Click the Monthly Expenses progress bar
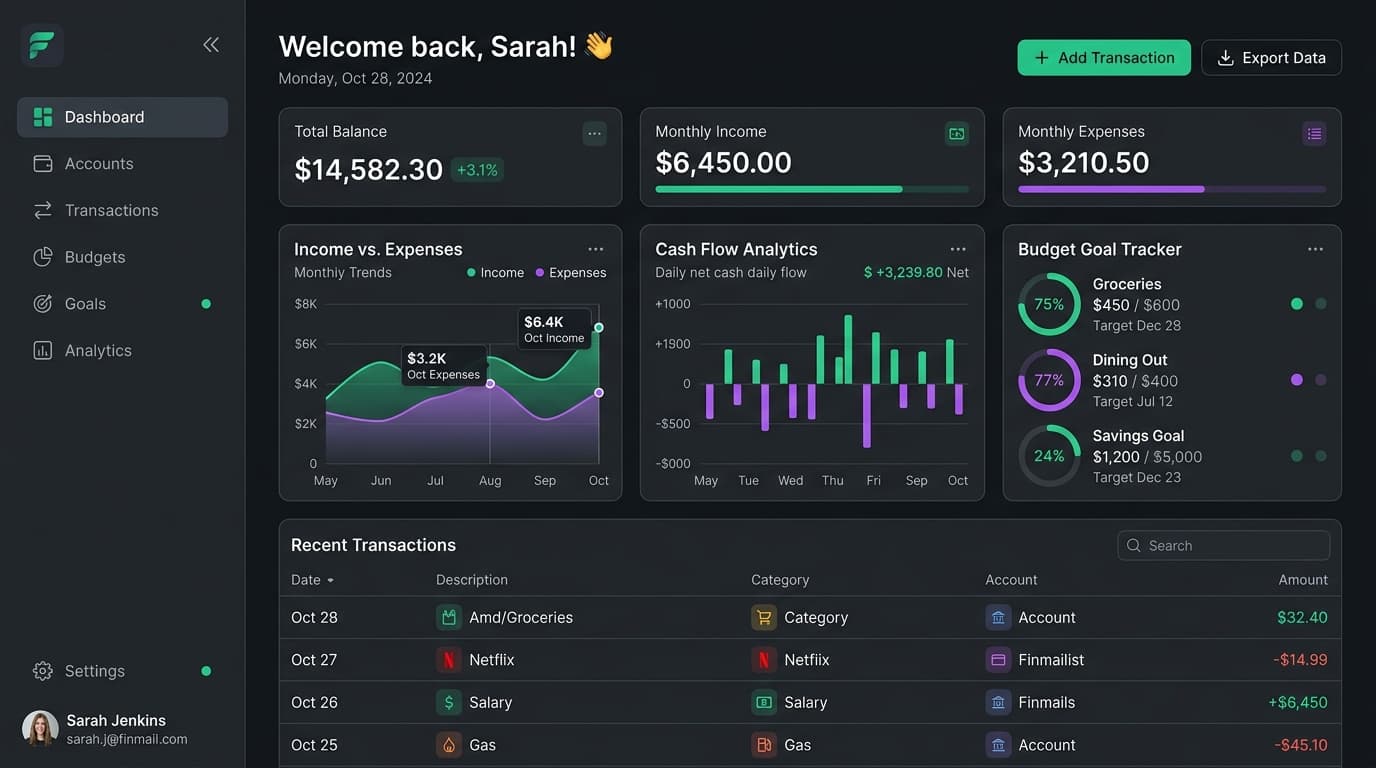The image size is (1376, 768). (x=1172, y=189)
